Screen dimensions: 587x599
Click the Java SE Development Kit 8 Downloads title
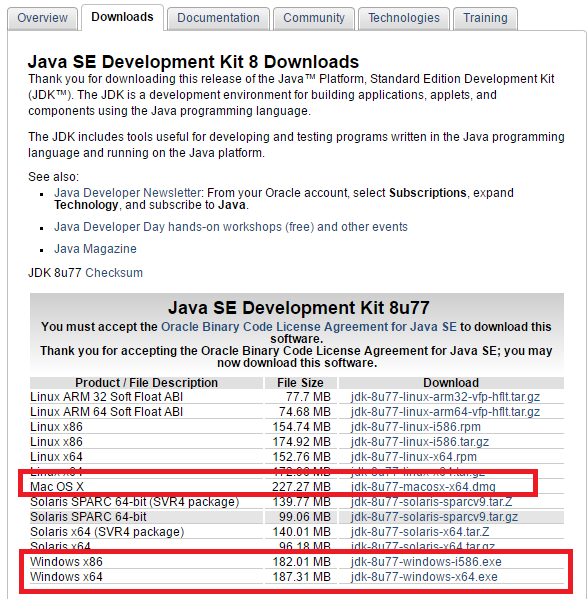pos(193,62)
